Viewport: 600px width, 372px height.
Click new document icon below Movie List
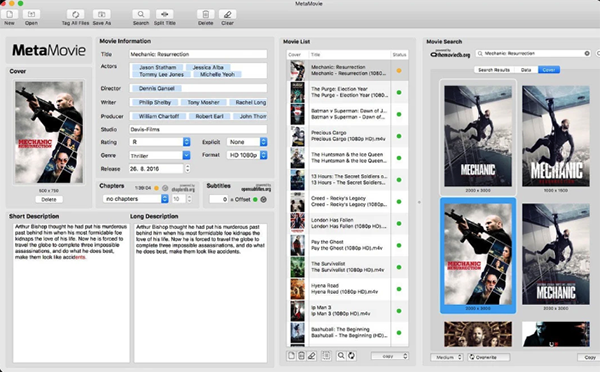(292, 356)
